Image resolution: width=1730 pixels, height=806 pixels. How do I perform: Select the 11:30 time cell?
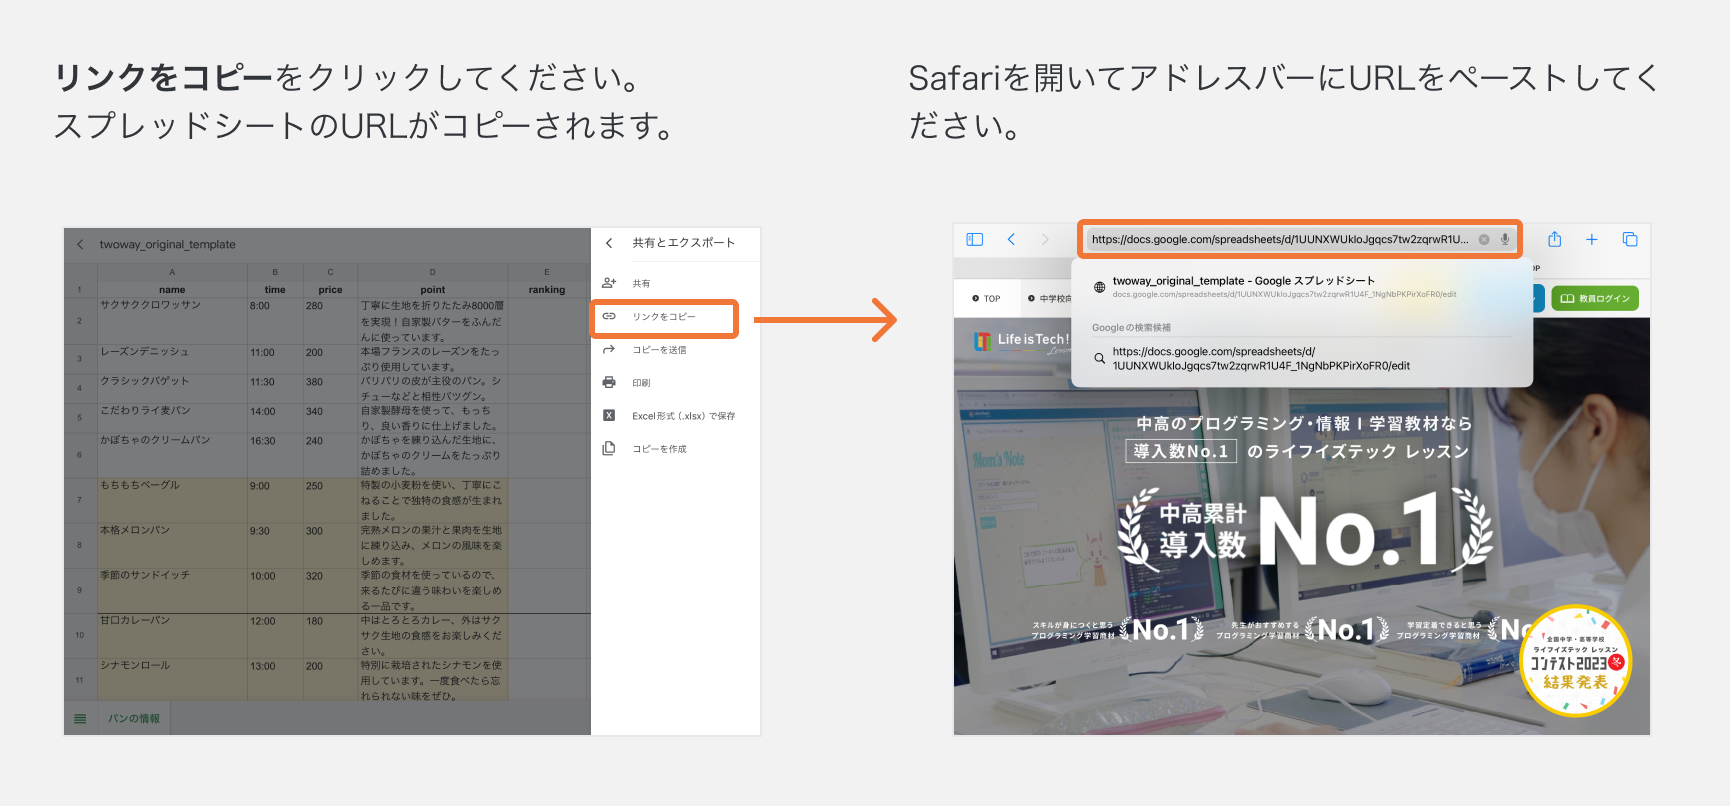275,388
